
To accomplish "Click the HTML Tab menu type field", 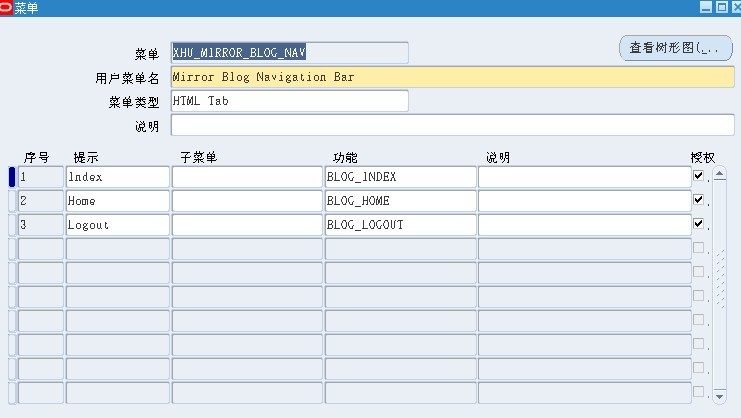I will 289,101.
